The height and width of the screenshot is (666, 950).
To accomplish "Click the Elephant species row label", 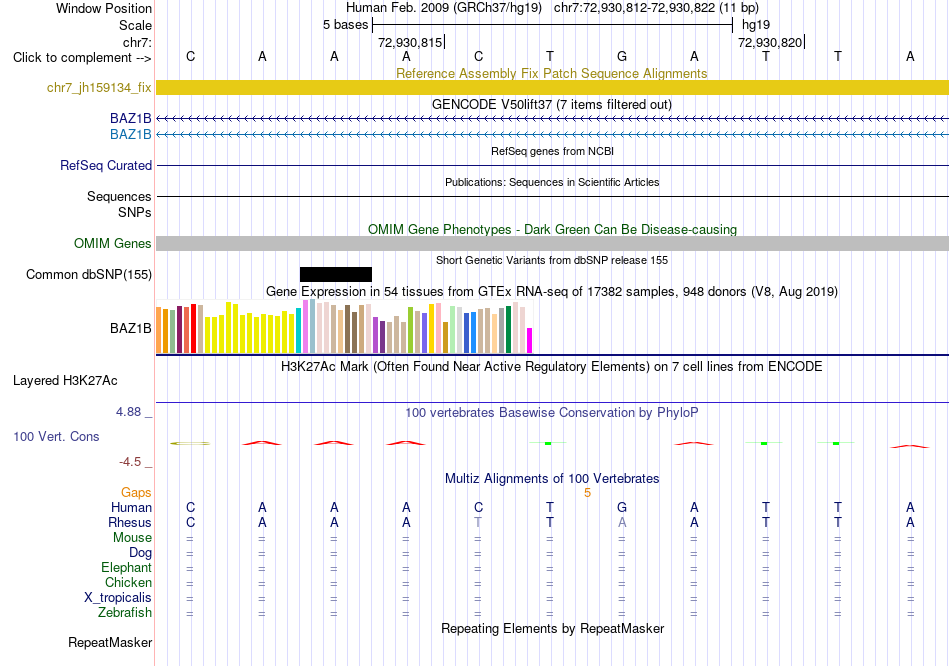I will pos(127,567).
